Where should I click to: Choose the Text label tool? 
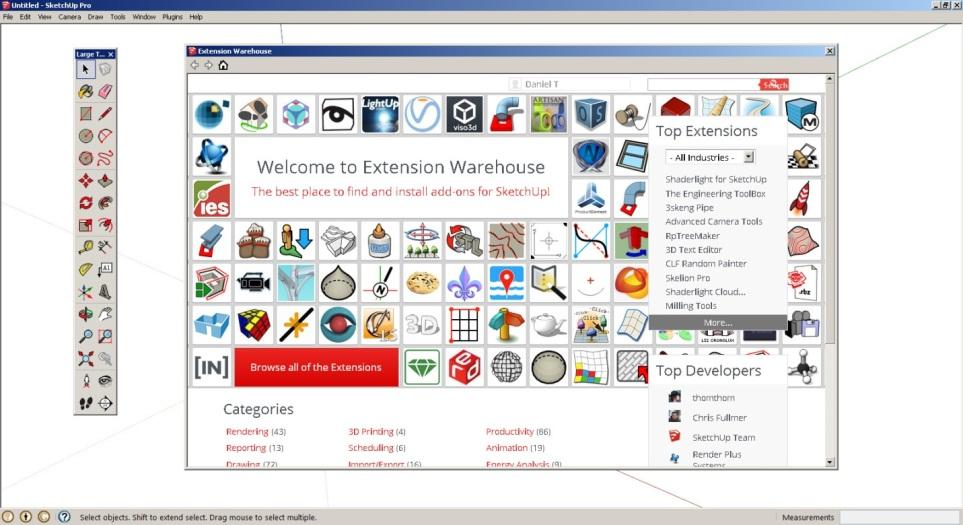click(x=105, y=269)
